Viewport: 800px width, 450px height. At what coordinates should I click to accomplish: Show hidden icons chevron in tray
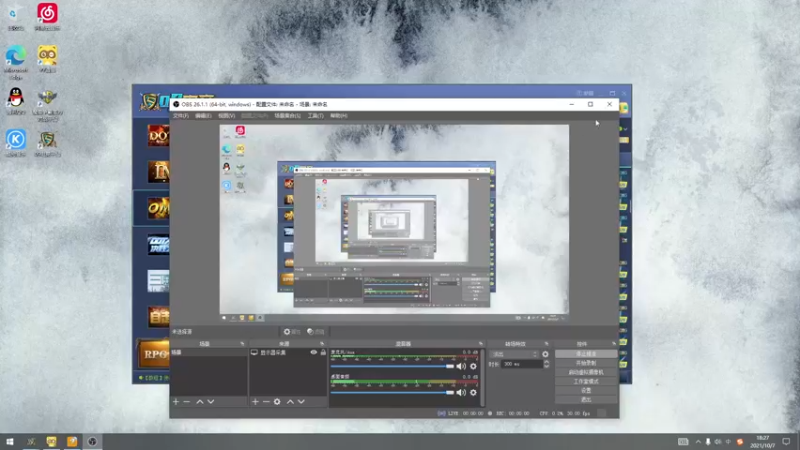pos(698,442)
